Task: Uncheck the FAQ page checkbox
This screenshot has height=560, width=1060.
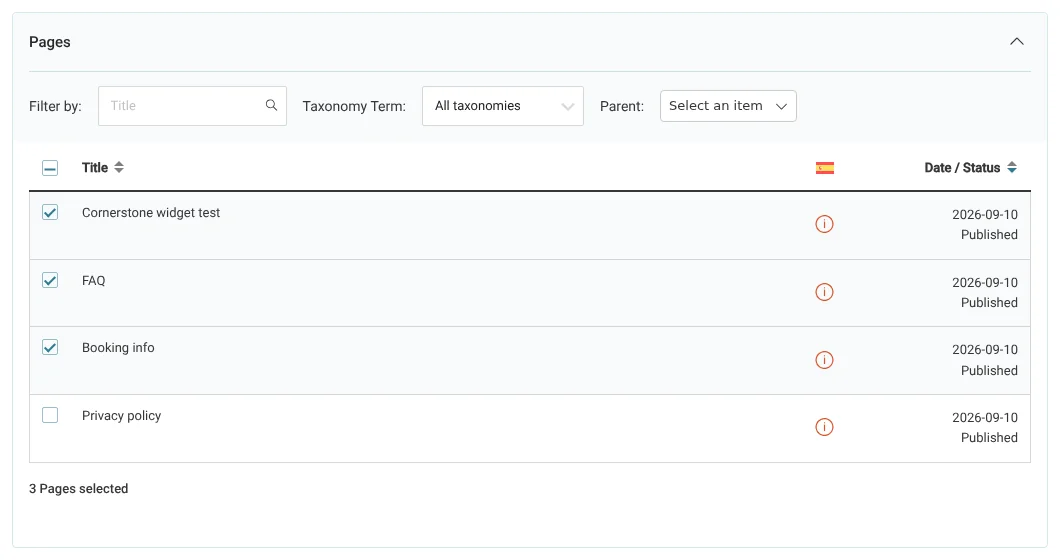Action: point(50,280)
